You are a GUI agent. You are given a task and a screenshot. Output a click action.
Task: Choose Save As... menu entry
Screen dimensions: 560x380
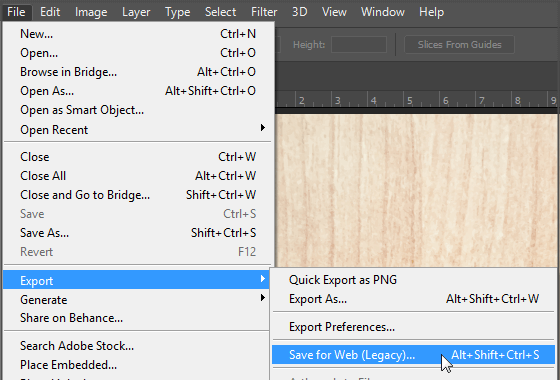(139, 233)
